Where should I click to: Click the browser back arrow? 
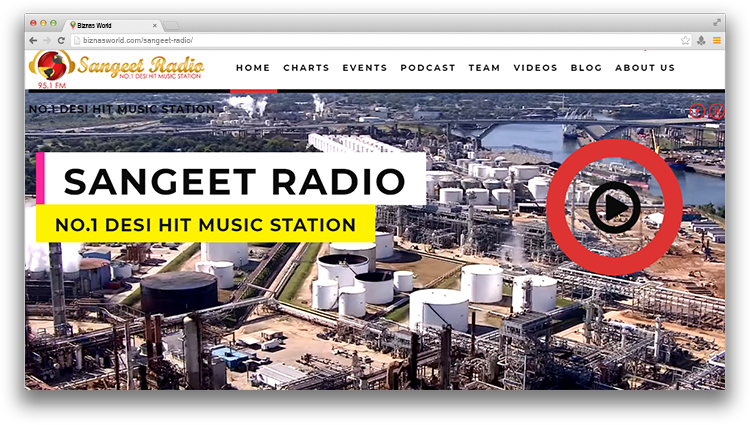coord(33,41)
